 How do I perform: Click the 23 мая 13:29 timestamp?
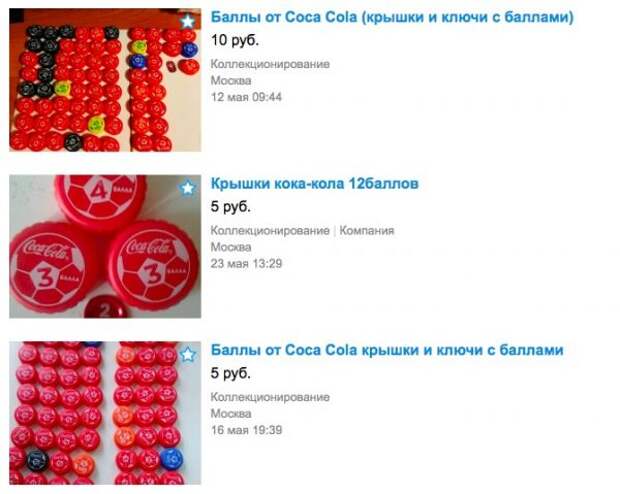point(246,264)
